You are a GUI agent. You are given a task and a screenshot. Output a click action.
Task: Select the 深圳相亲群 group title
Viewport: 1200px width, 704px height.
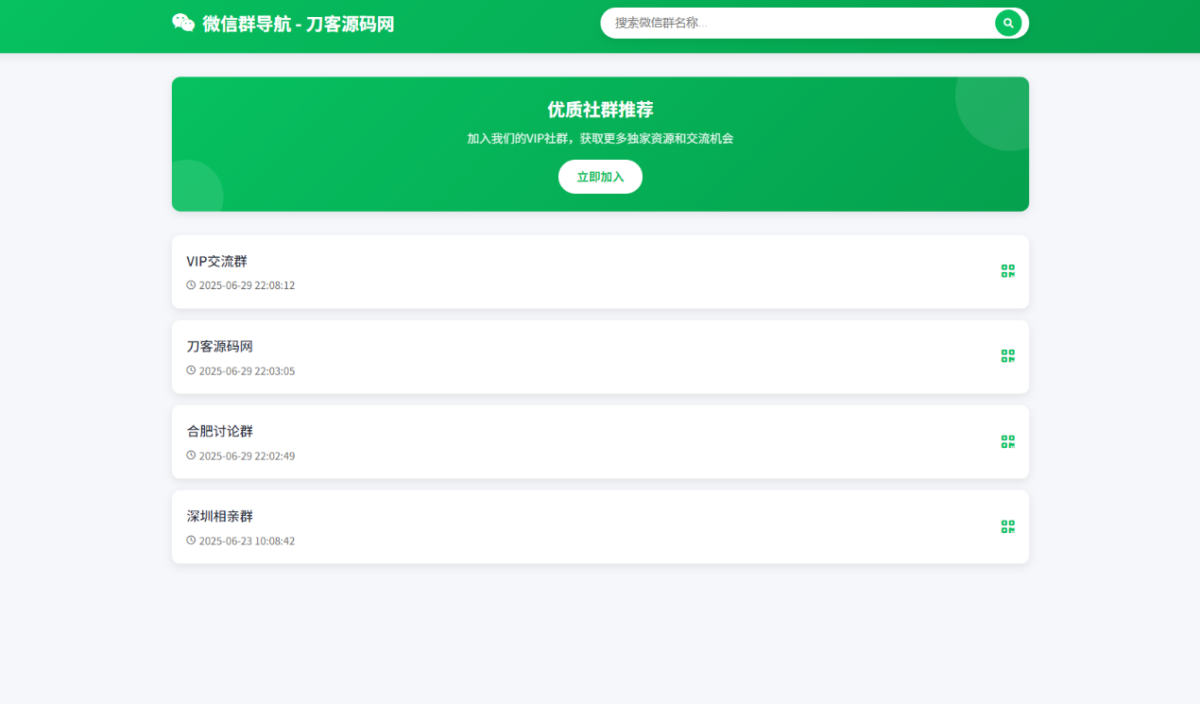(x=220, y=516)
